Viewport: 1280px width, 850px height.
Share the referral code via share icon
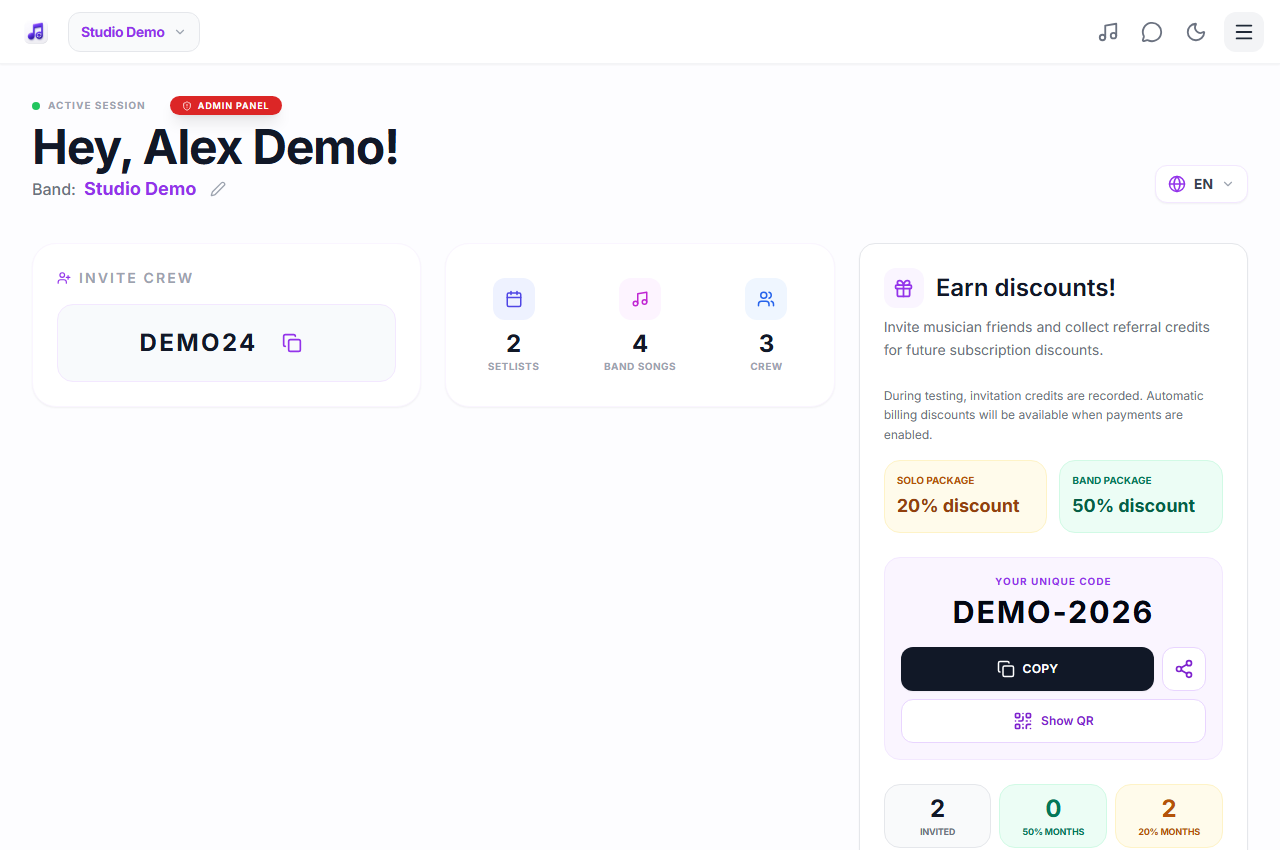pyautogui.click(x=1184, y=669)
